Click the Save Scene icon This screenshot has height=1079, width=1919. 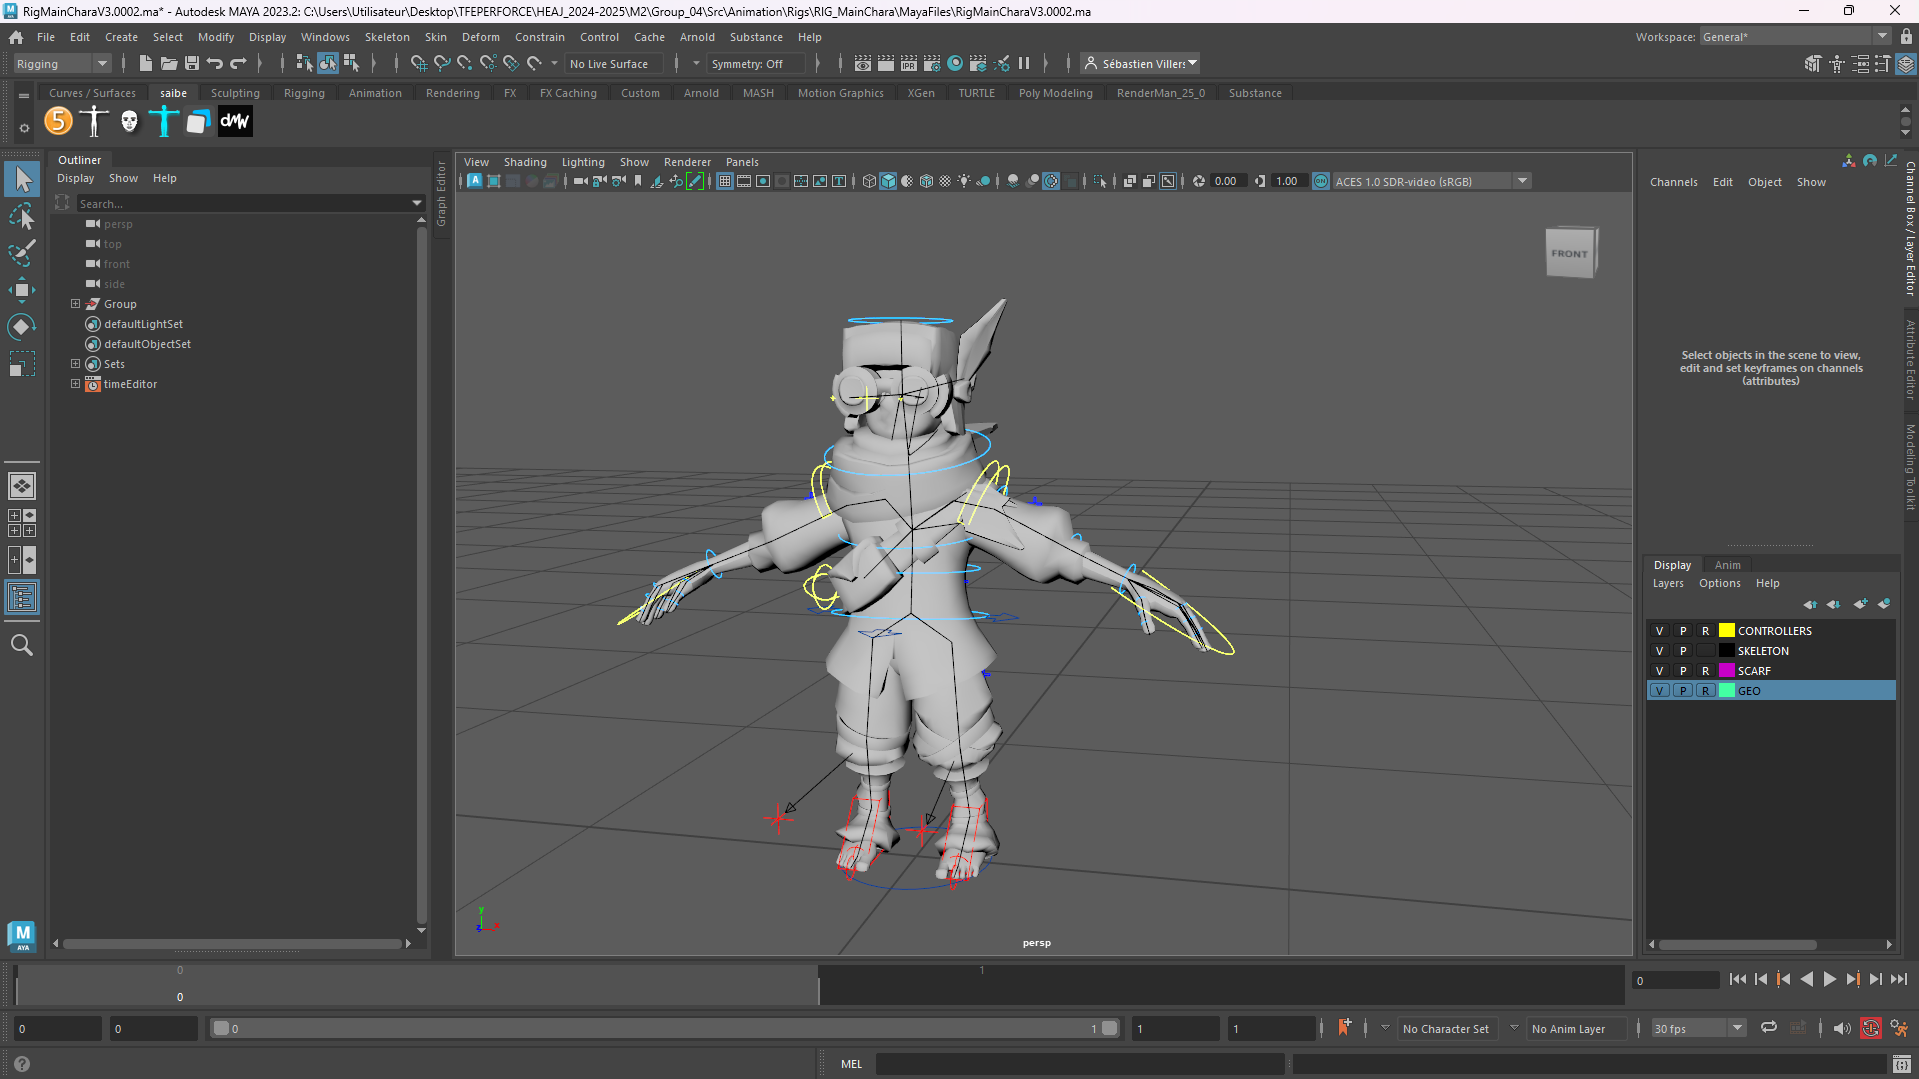(x=192, y=64)
